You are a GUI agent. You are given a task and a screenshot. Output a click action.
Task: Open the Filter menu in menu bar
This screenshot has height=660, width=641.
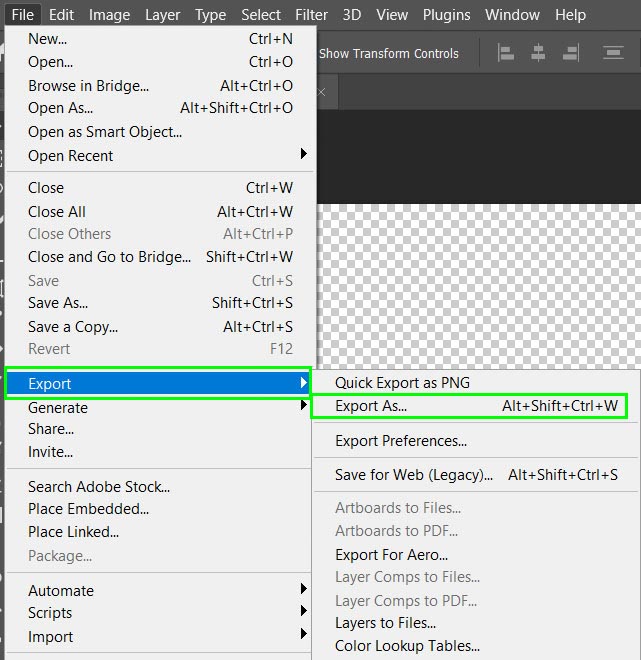tap(311, 15)
